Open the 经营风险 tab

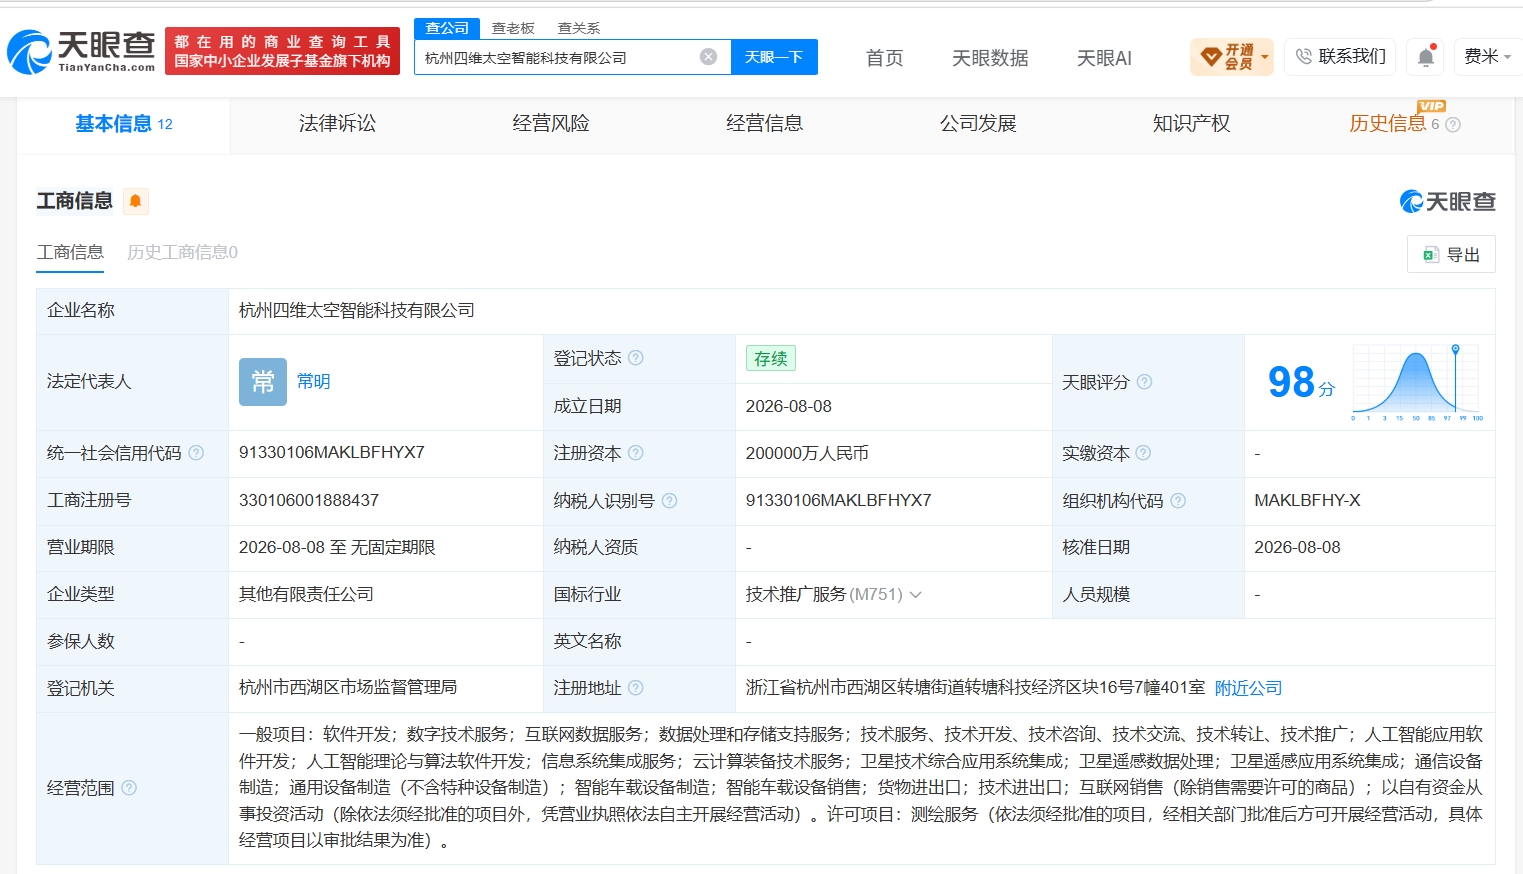(x=551, y=124)
